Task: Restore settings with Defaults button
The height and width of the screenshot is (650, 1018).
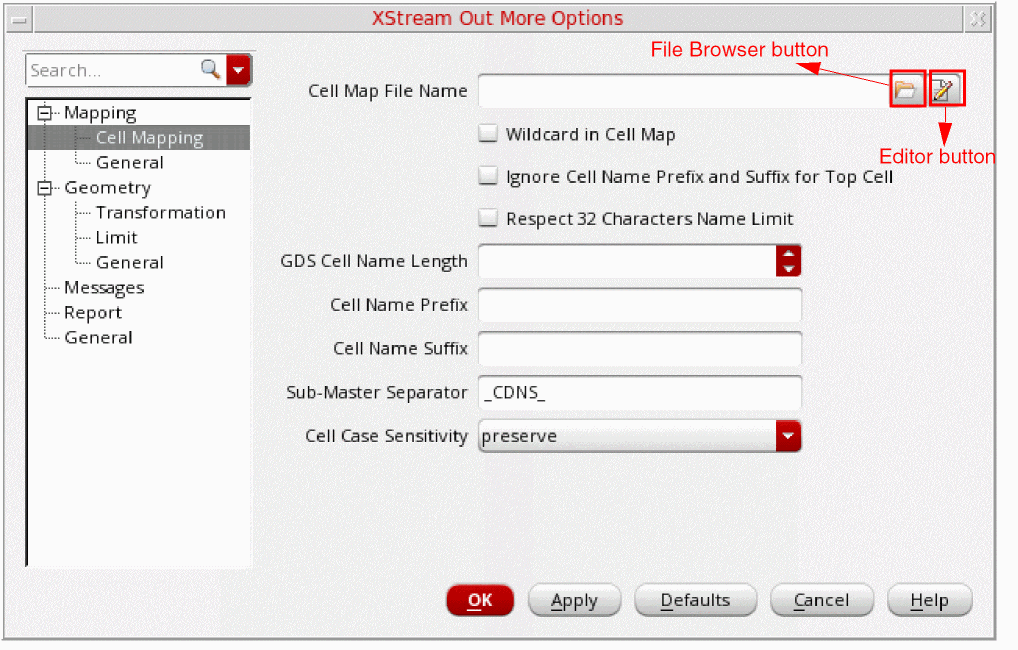Action: pyautogui.click(x=695, y=600)
